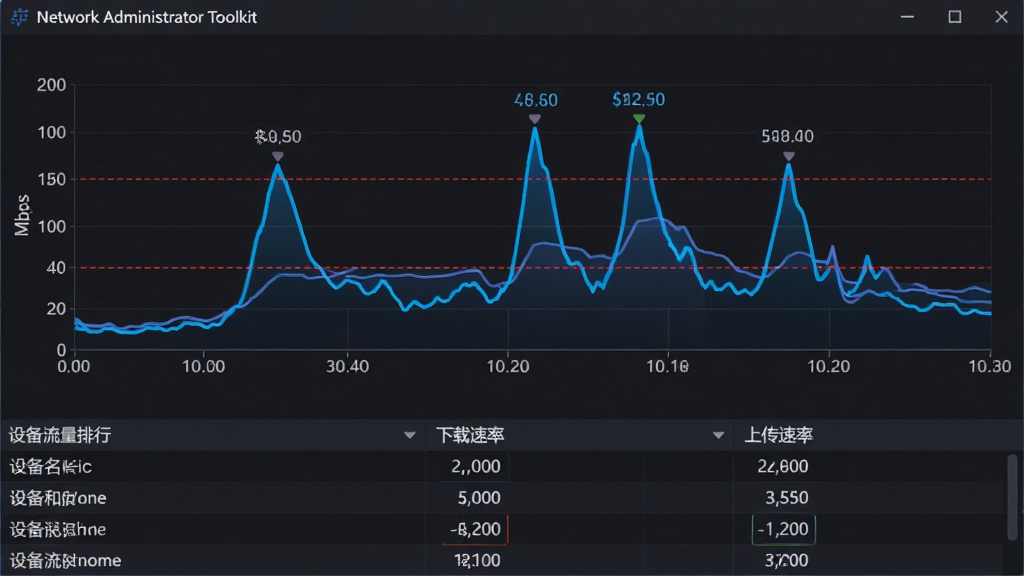Click the peak marker labeled 46.60

(535, 119)
